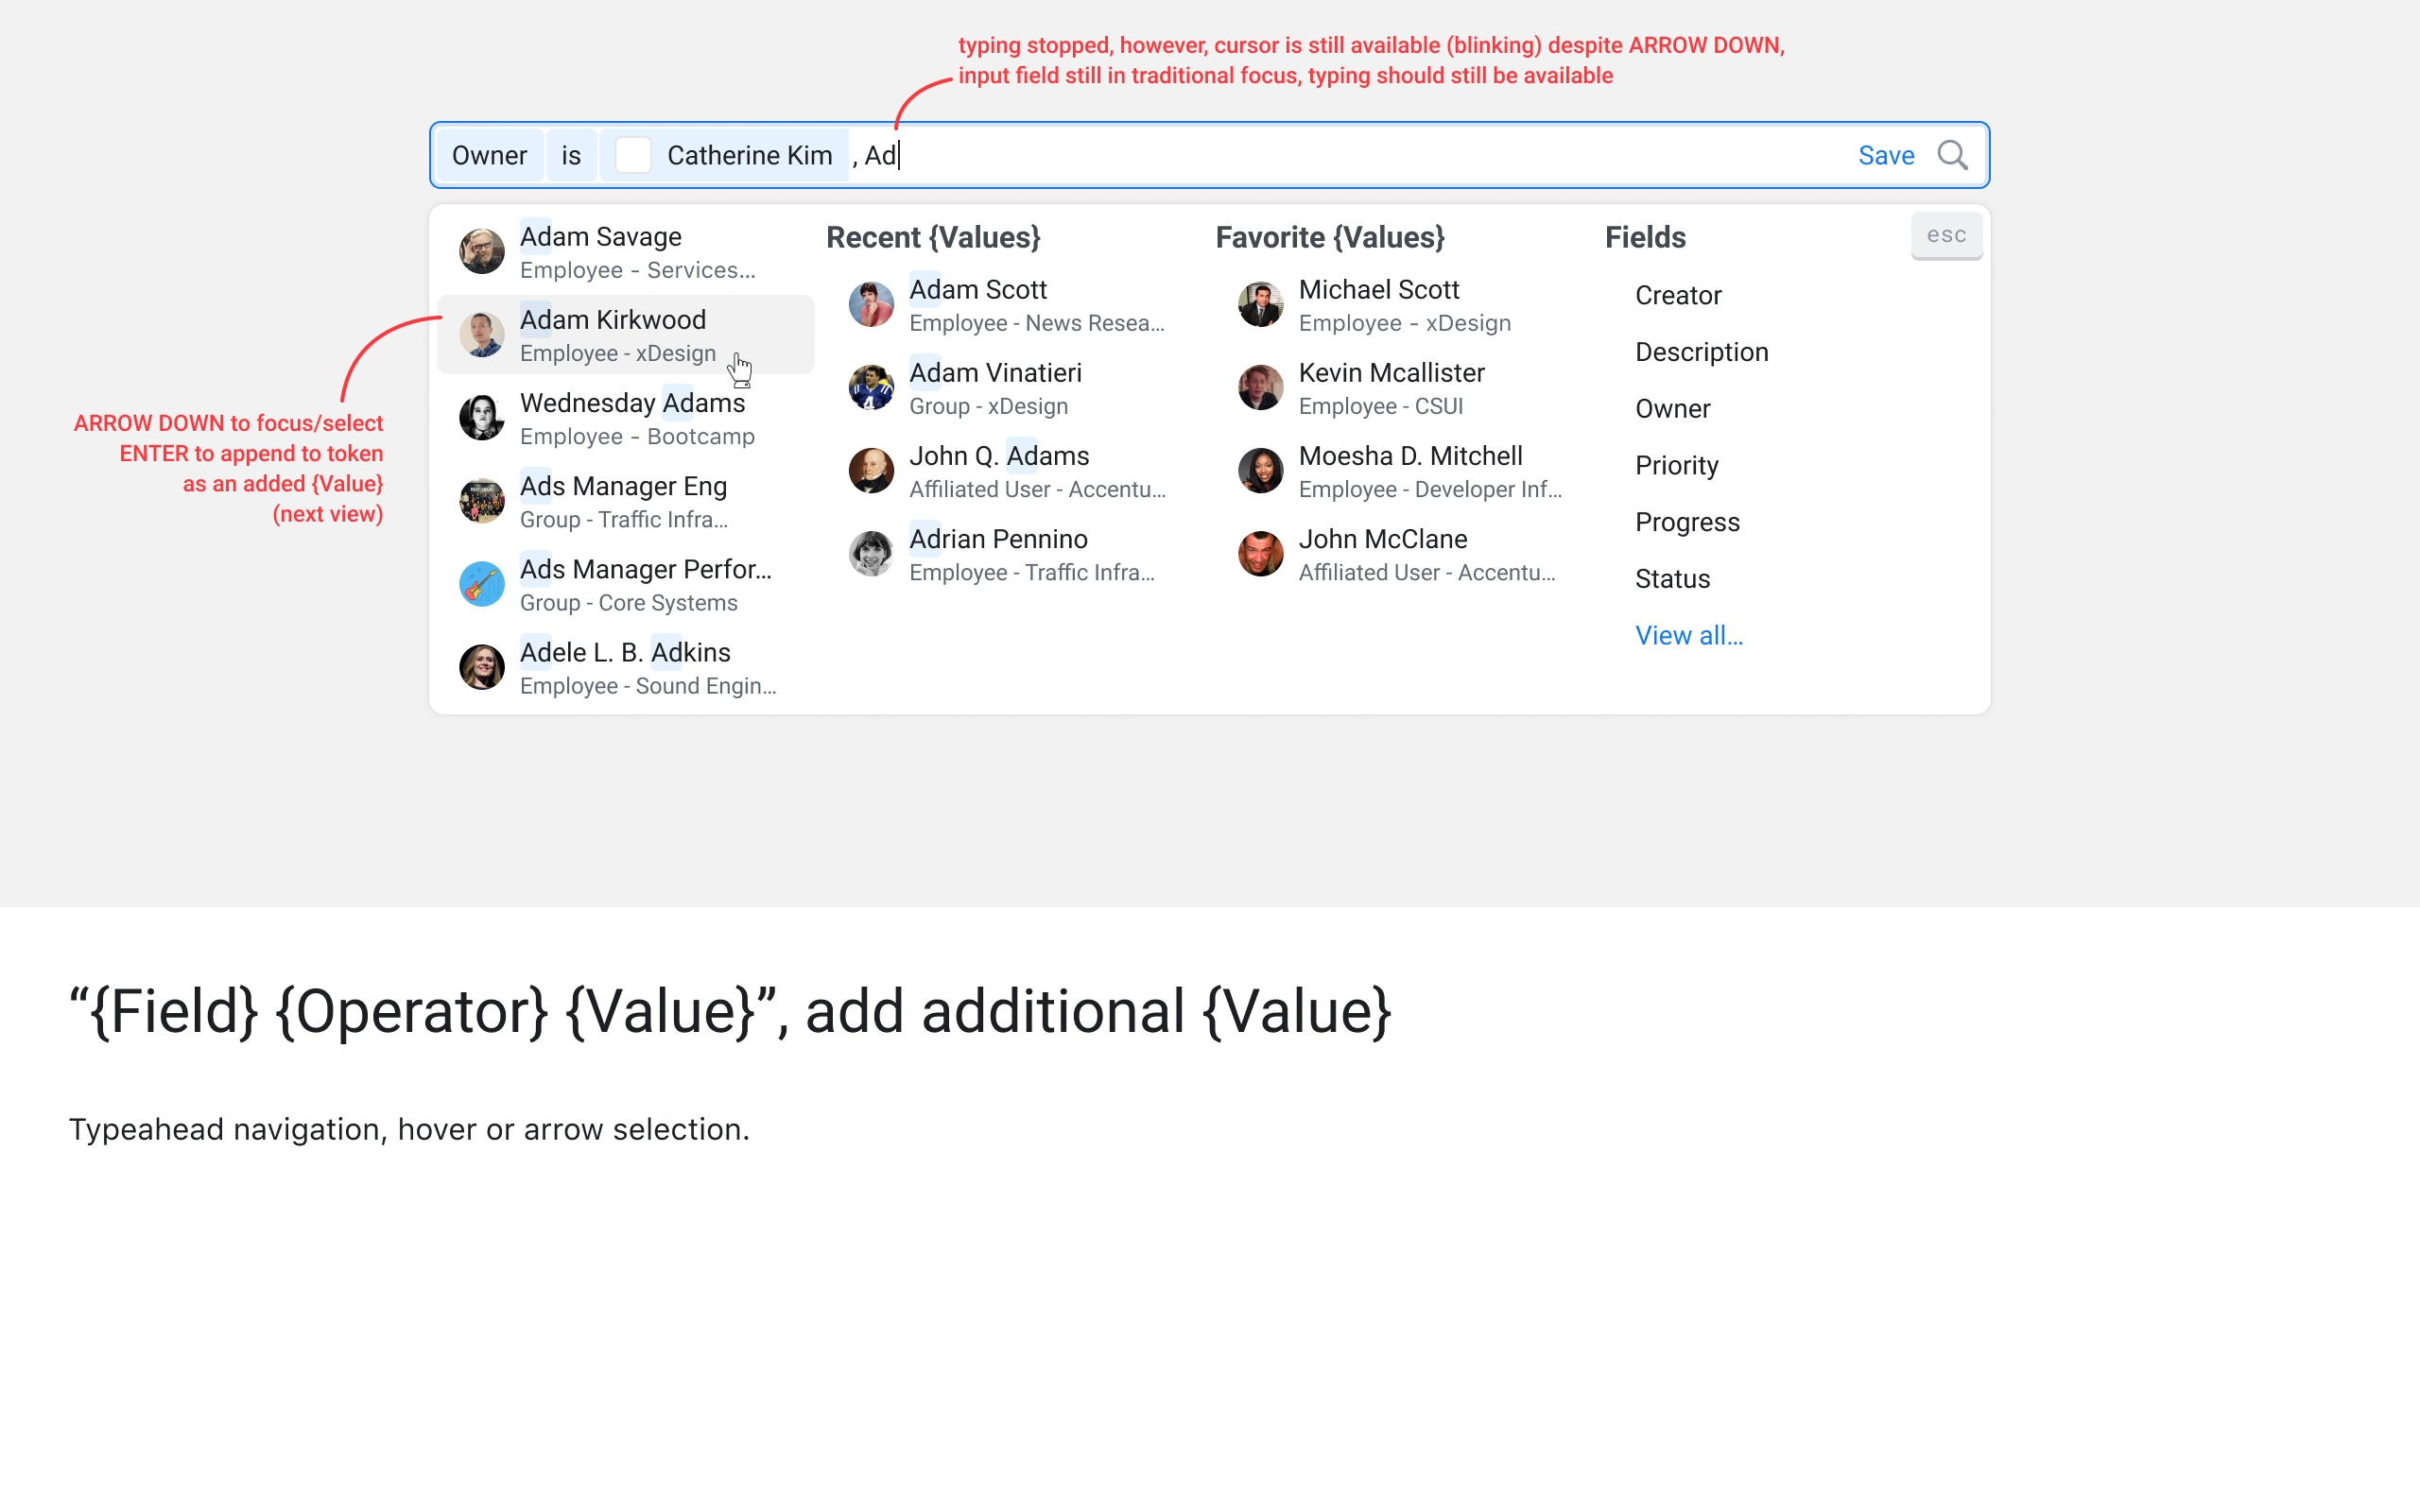Click Adam Savage's avatar photo
Viewport: 2420px width, 1512px height.
pos(481,251)
